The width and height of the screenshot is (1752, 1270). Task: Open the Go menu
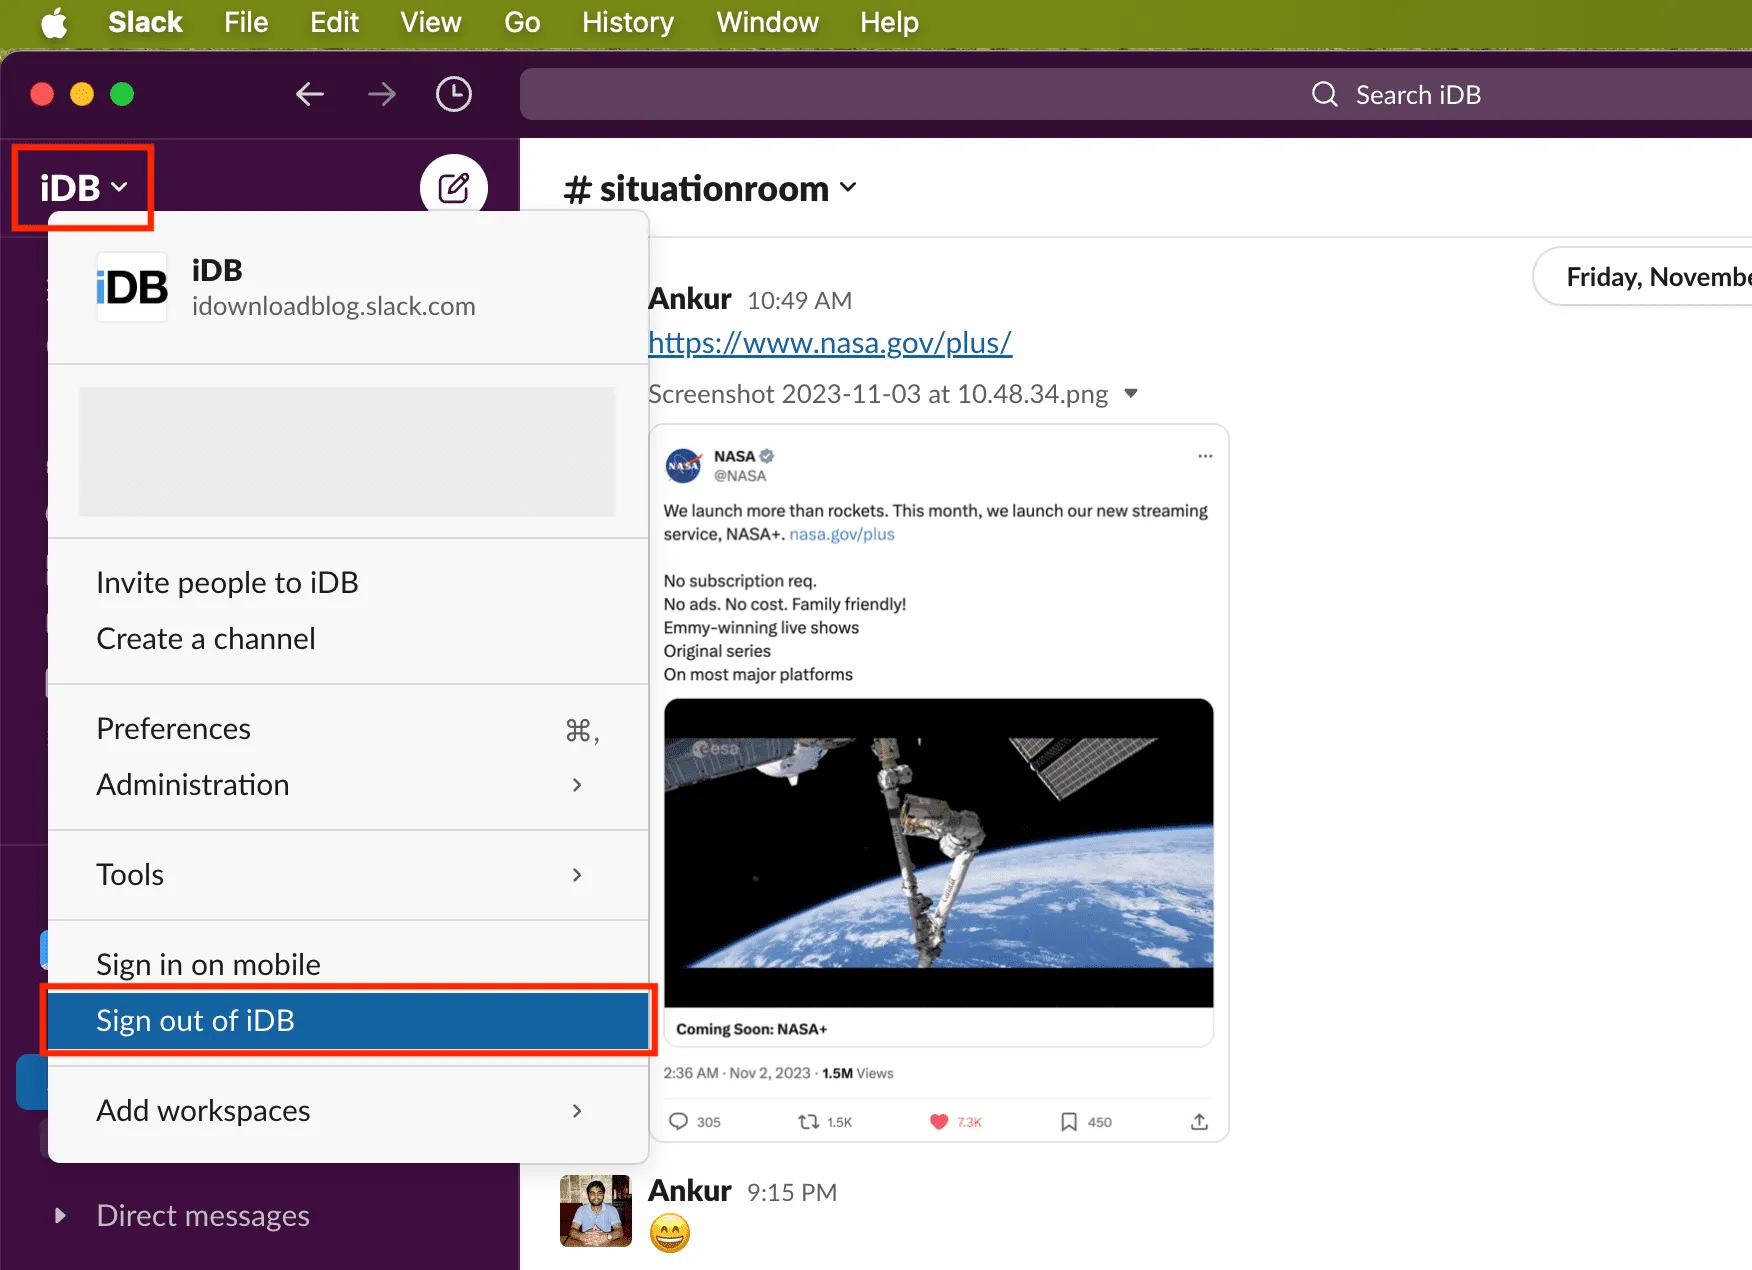click(x=522, y=22)
